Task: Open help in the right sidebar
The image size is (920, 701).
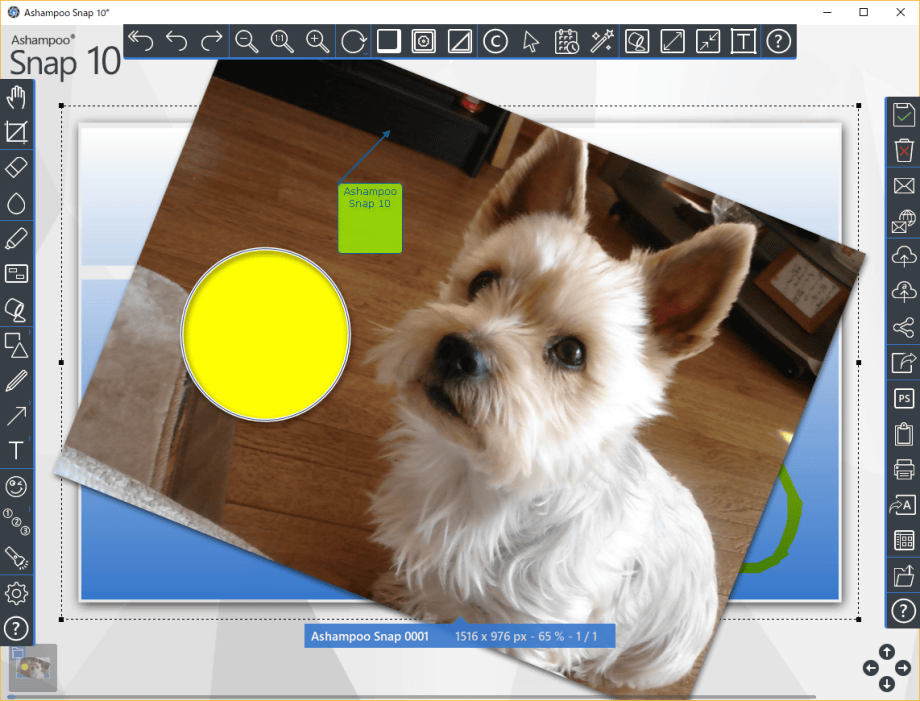Action: coord(904,611)
